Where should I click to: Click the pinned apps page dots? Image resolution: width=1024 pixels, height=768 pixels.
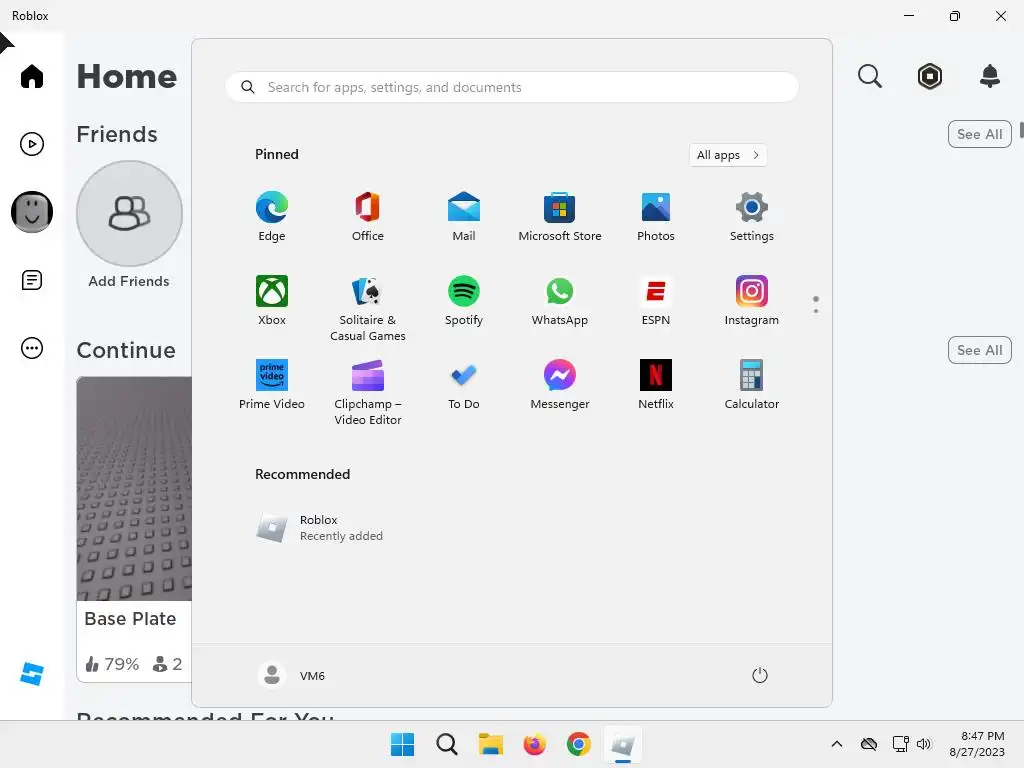pos(816,304)
